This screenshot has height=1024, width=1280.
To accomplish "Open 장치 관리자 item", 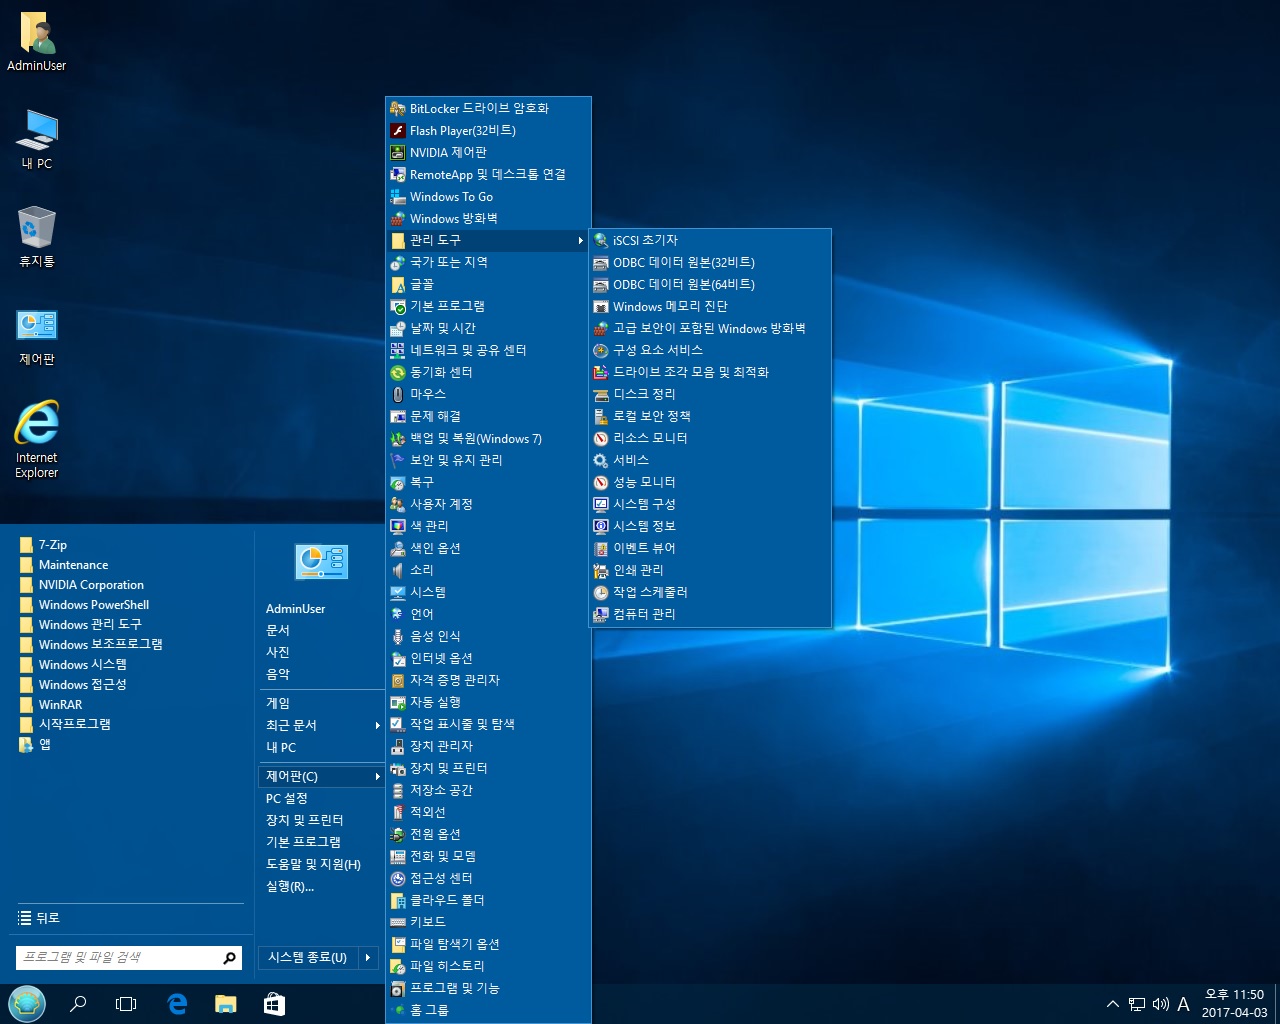I will point(488,746).
